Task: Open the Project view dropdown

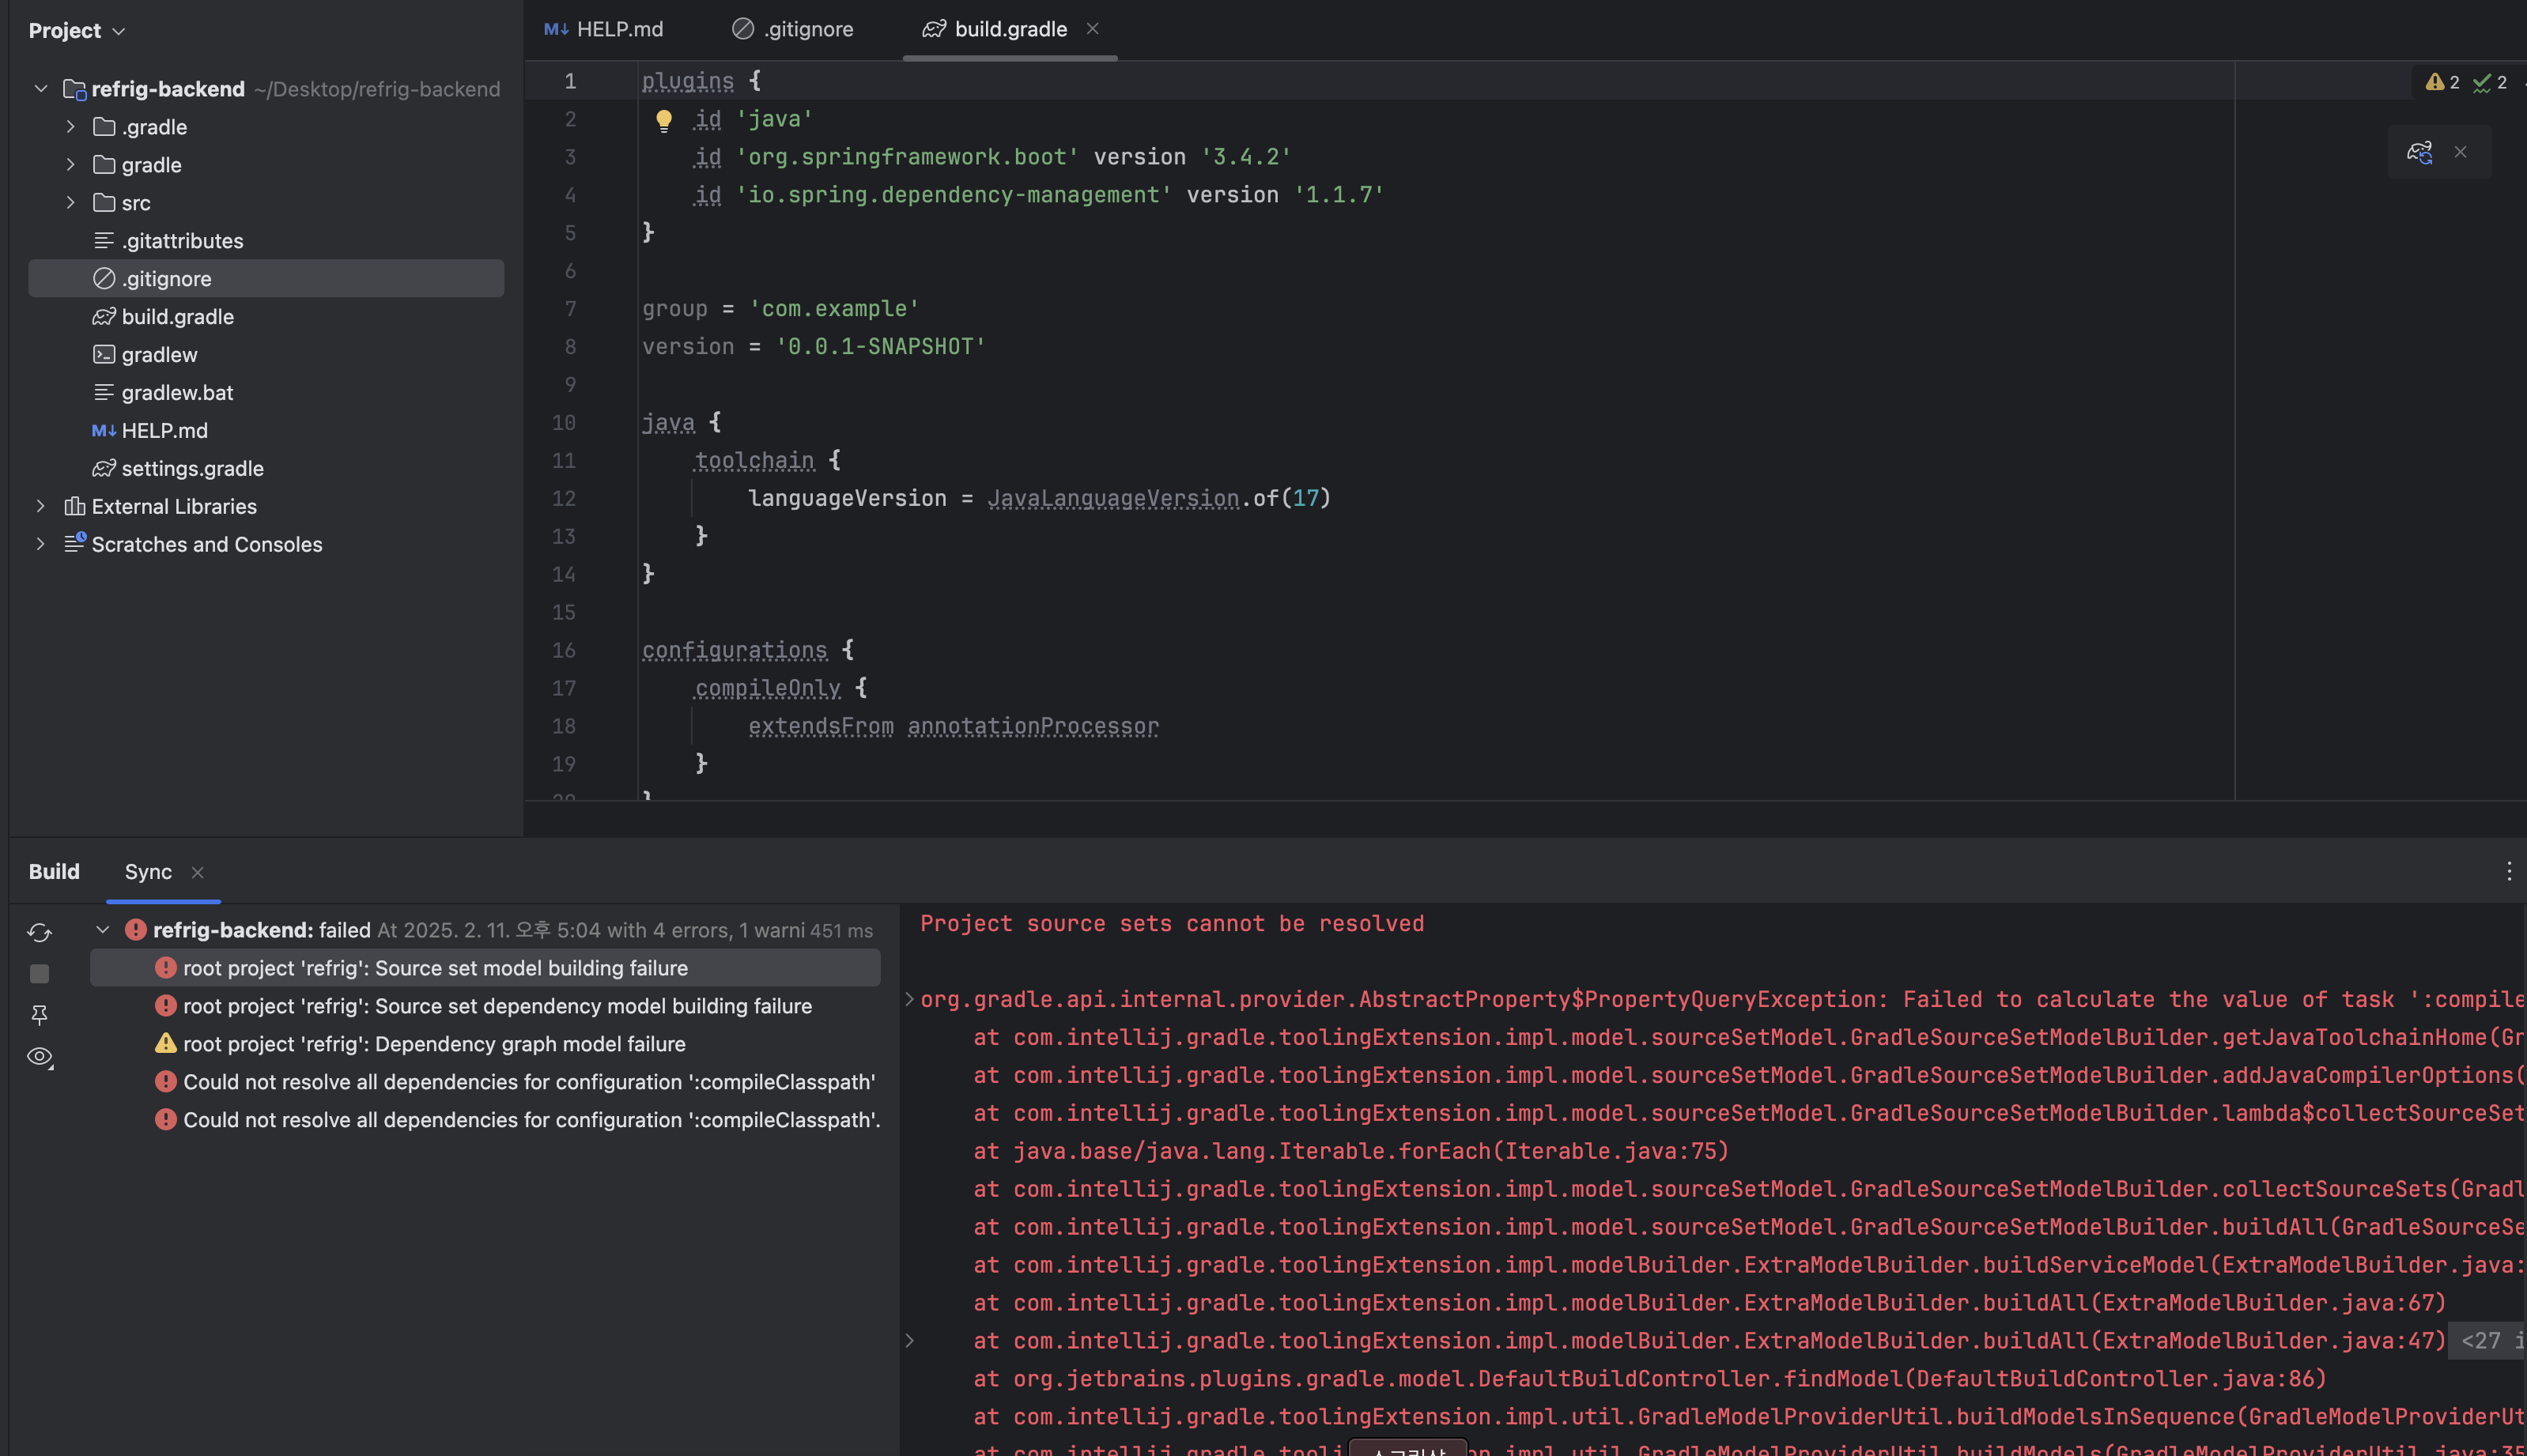Action: point(77,31)
